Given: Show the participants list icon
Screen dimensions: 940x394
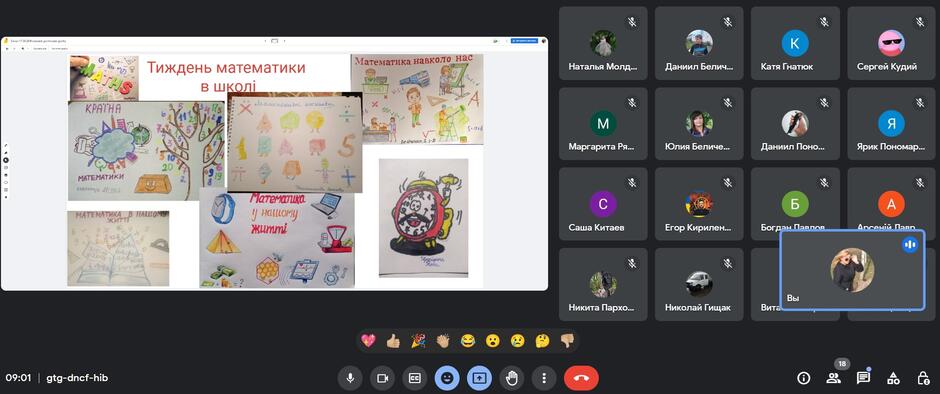Looking at the screenshot, I should tap(833, 378).
